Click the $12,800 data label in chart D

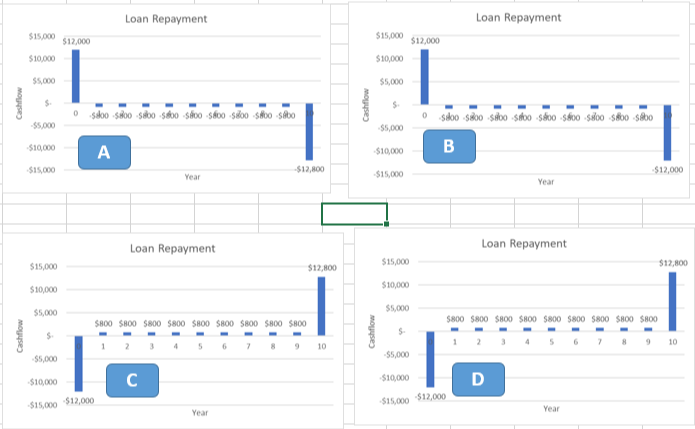[673, 263]
